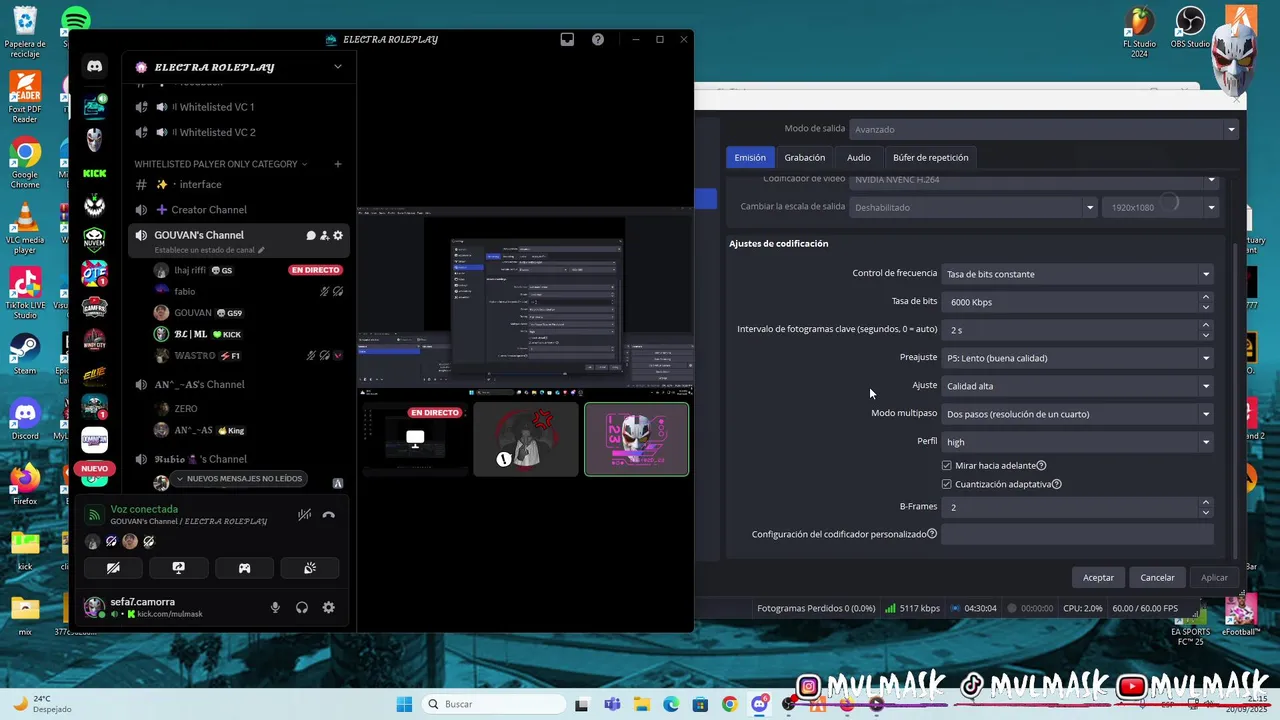Mute the Discord microphone
Screen dimensions: 1280x720
pyautogui.click(x=275, y=607)
